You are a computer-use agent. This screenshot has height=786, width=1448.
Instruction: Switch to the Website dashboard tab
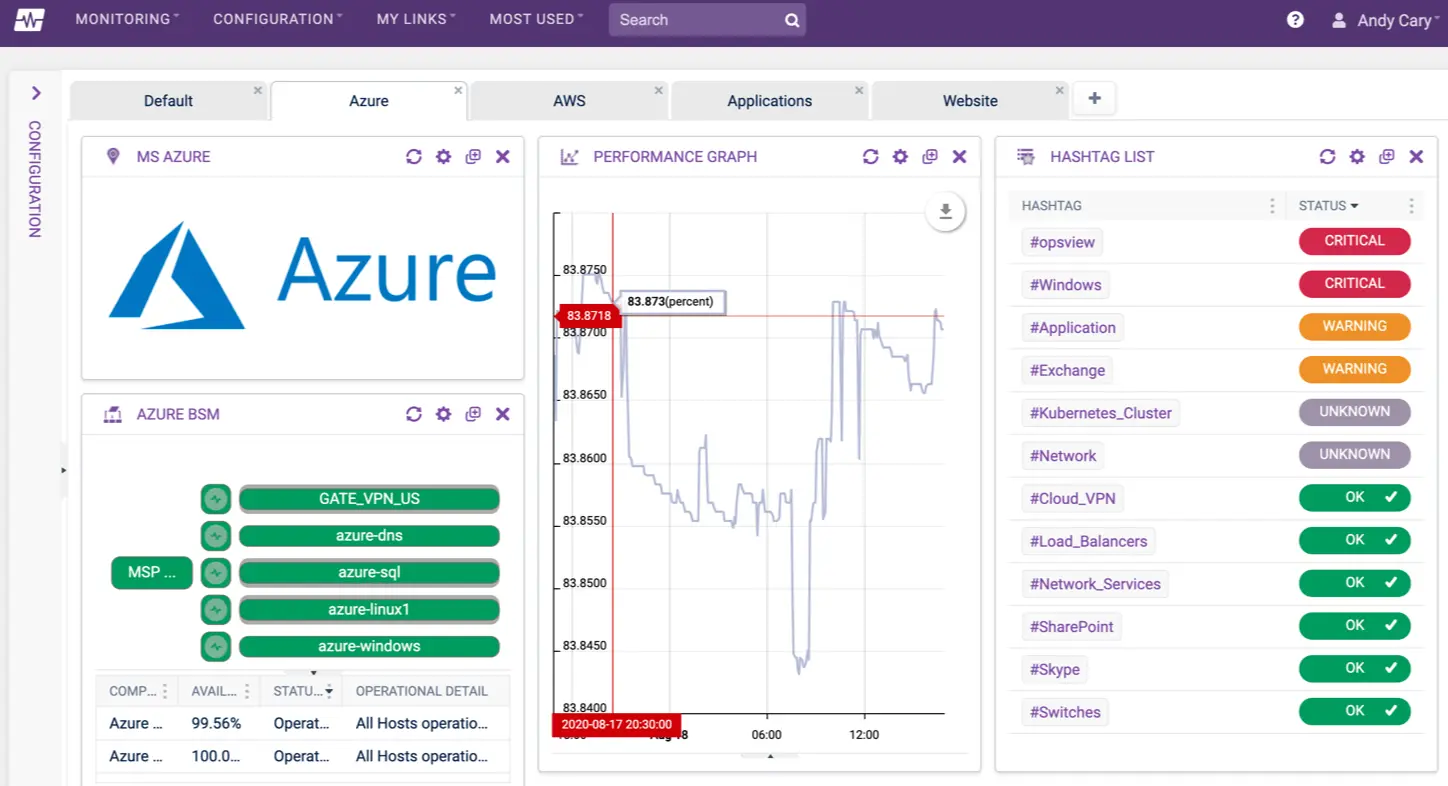point(970,101)
